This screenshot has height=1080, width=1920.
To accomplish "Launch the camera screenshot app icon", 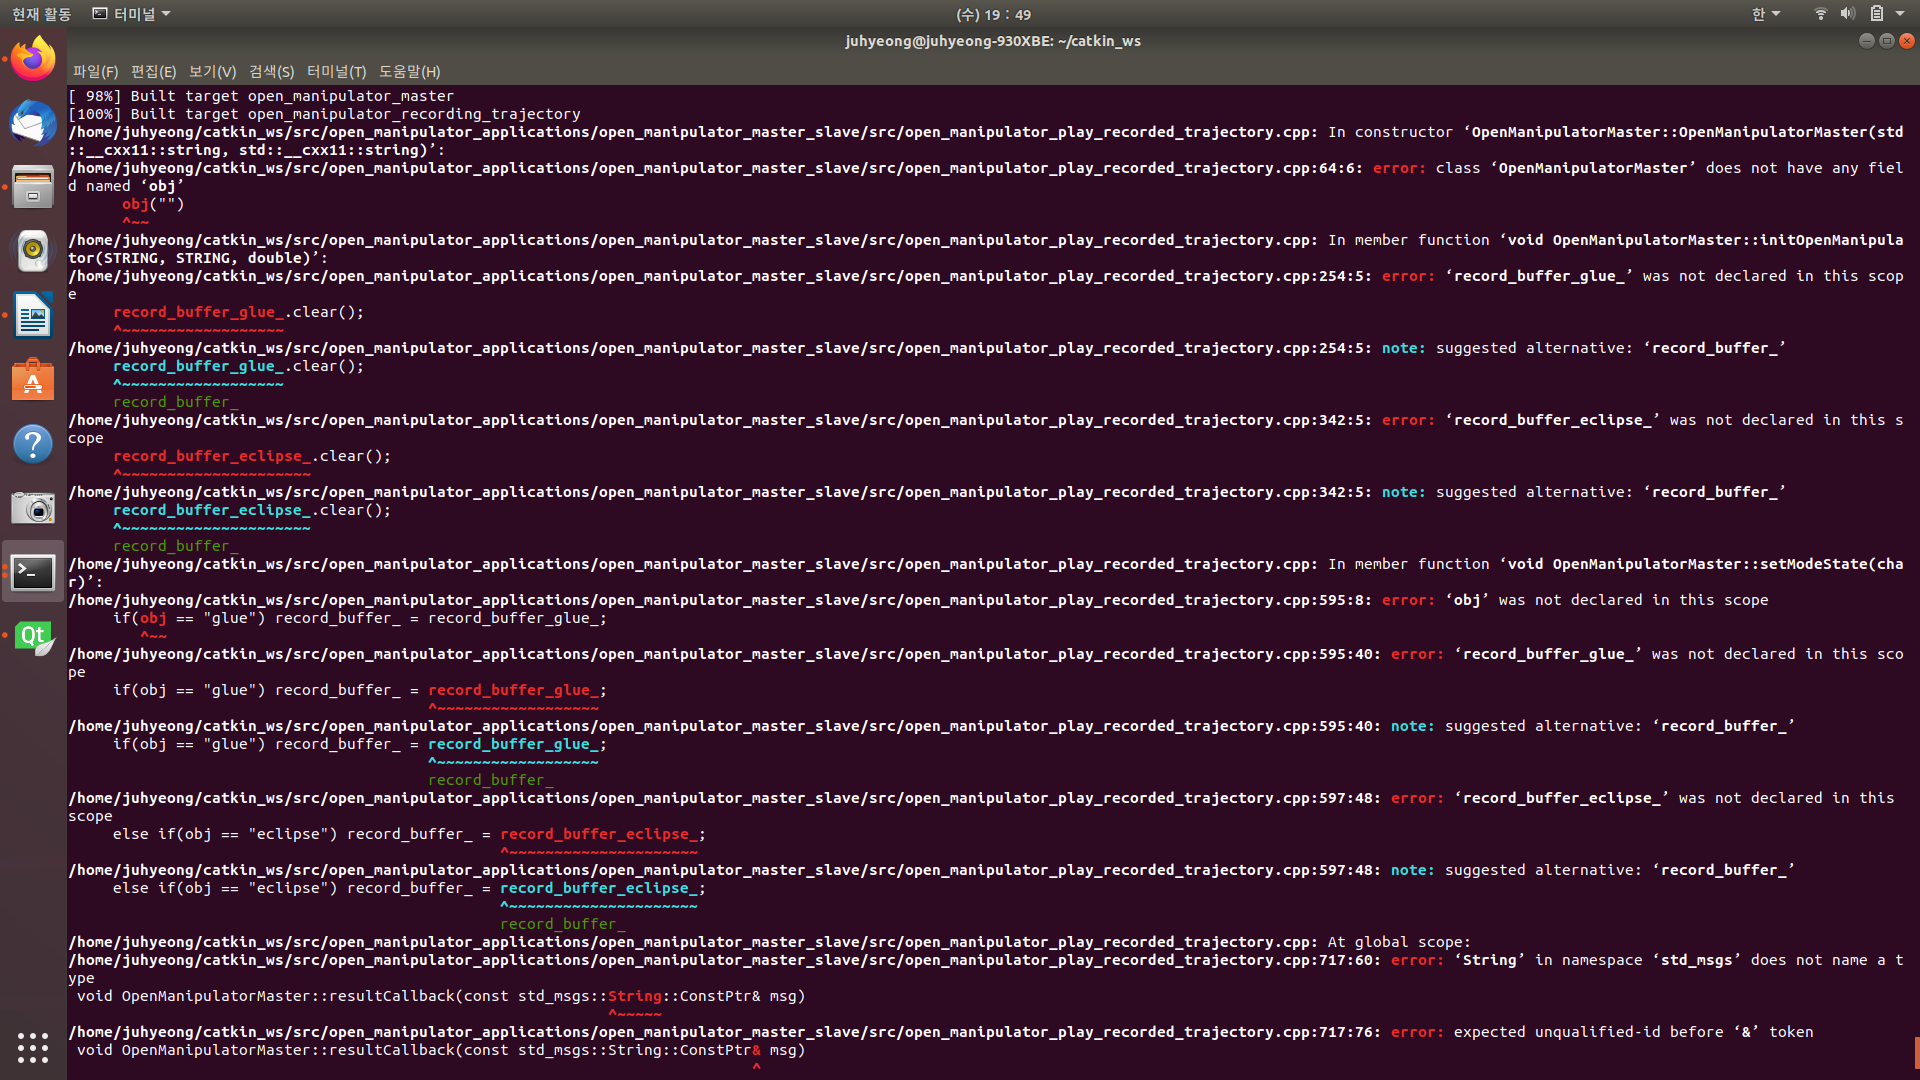I will pyautogui.click(x=33, y=508).
